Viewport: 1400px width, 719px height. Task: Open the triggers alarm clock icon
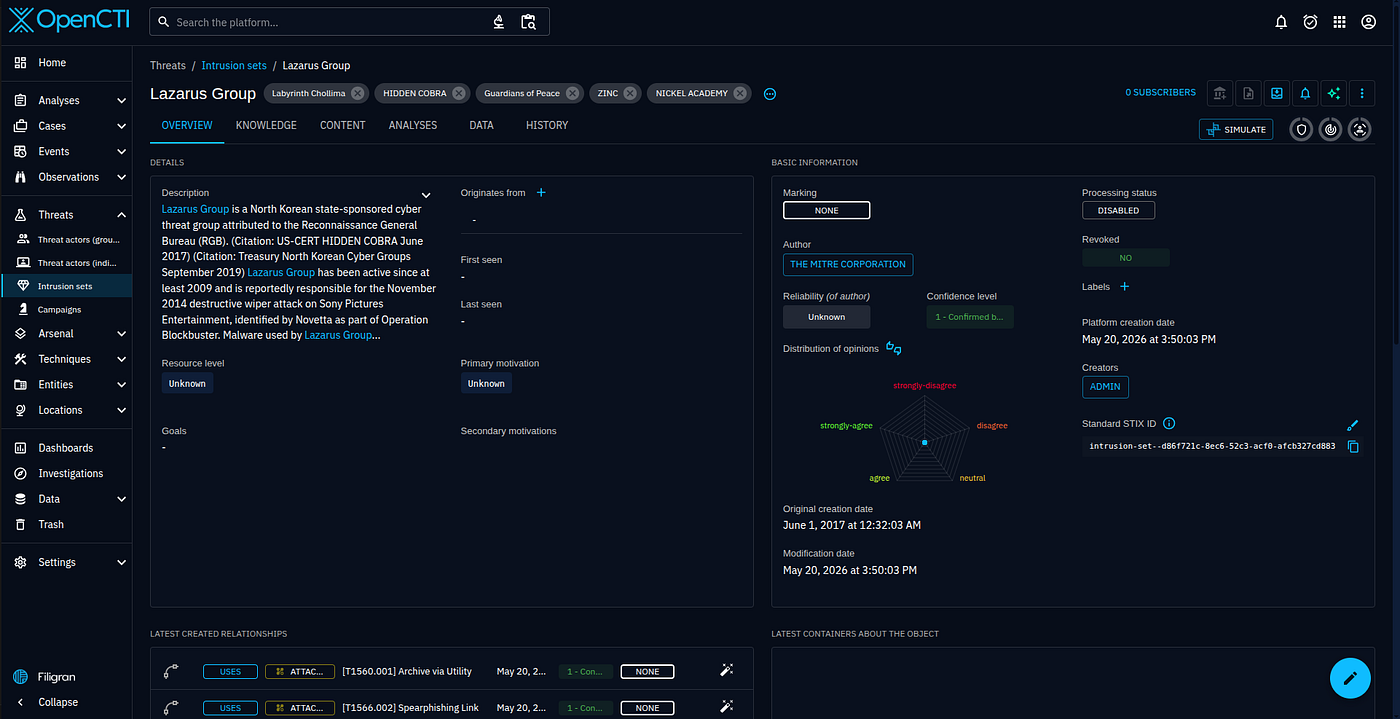(x=1310, y=22)
